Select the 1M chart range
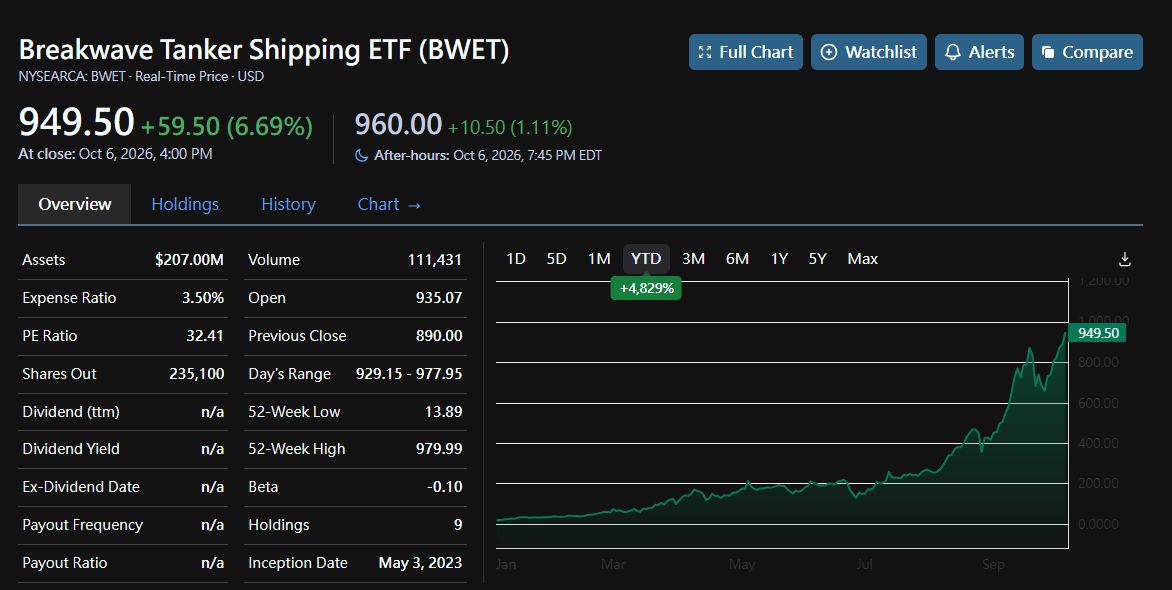The height and width of the screenshot is (590, 1172). [599, 259]
